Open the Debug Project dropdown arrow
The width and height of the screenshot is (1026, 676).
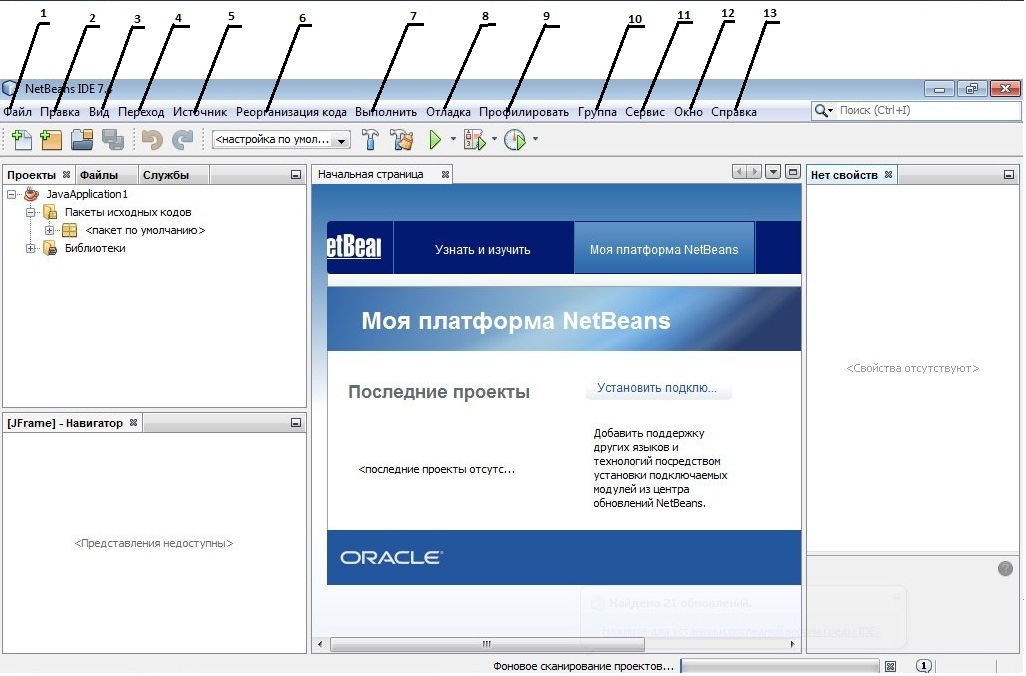(x=494, y=139)
